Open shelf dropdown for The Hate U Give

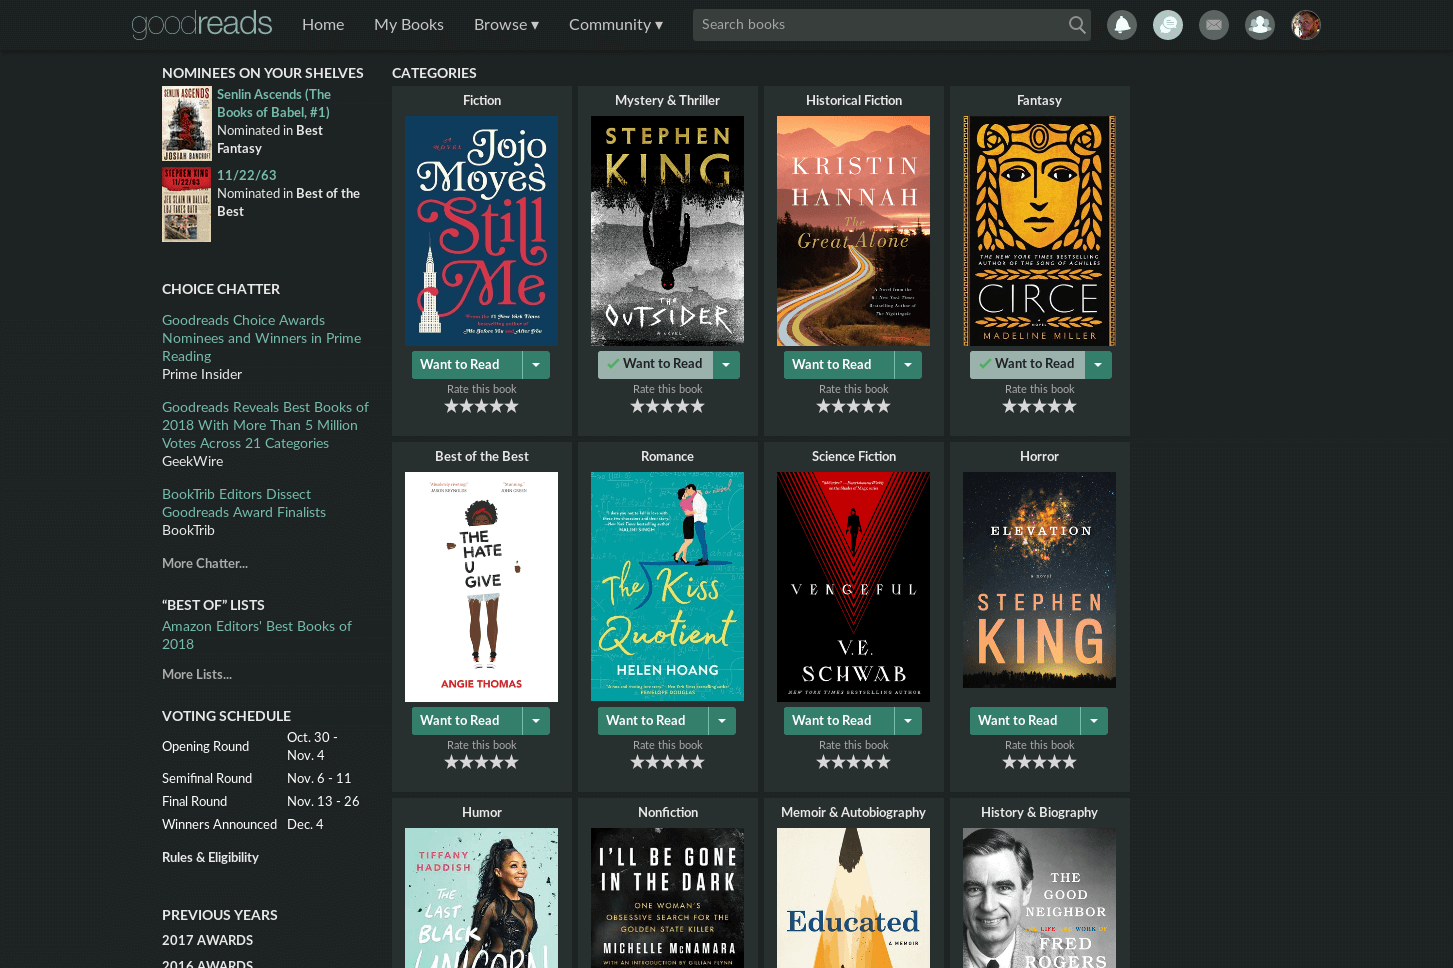(x=536, y=721)
